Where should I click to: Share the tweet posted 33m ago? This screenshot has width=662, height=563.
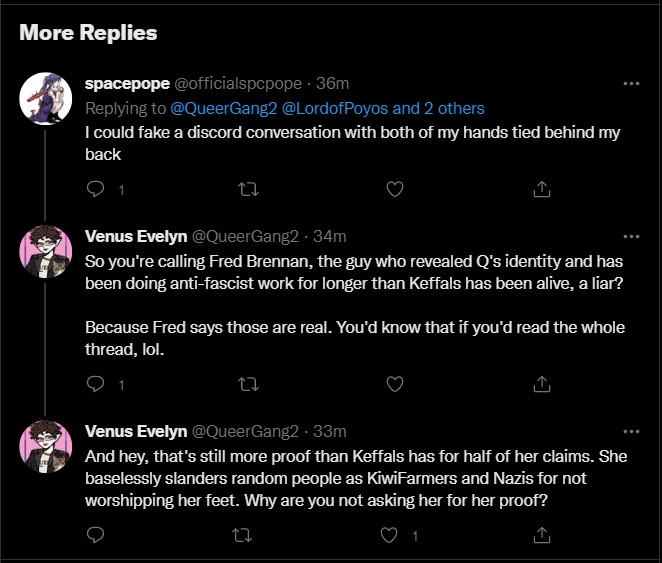click(x=541, y=535)
